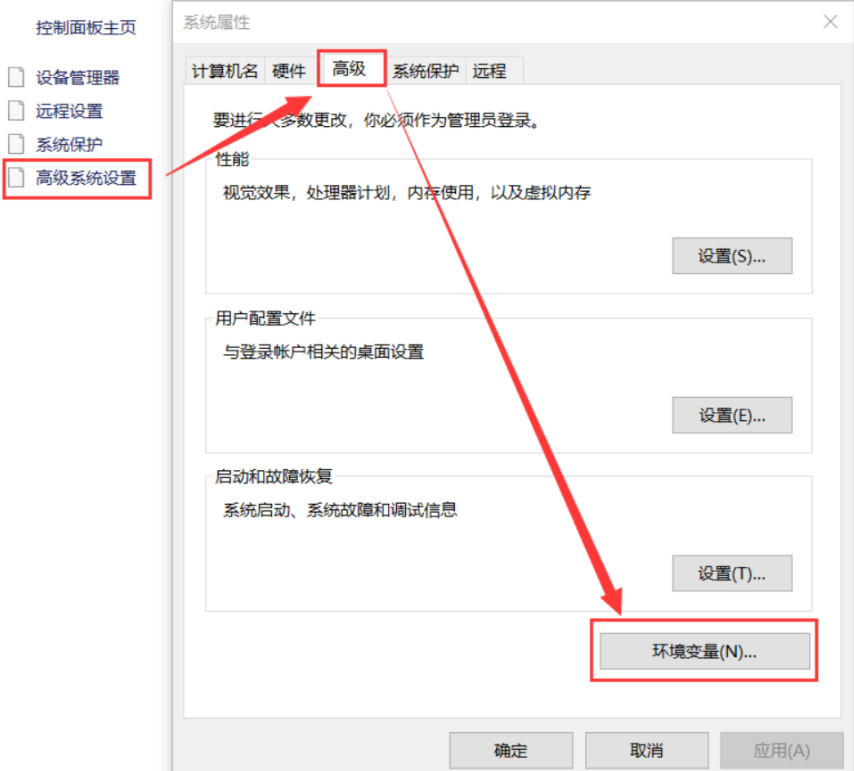Screen dimensions: 854x771
Task: Open 高级系统设置 in sidebar
Action: (x=86, y=178)
